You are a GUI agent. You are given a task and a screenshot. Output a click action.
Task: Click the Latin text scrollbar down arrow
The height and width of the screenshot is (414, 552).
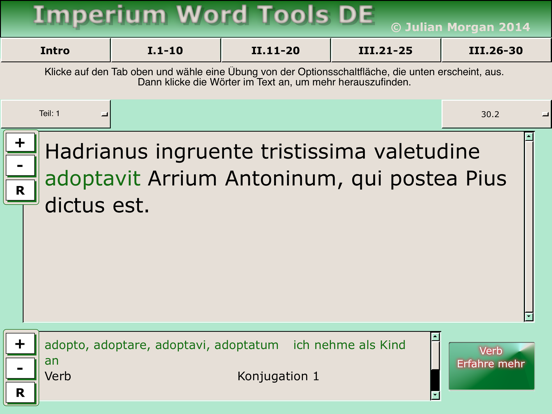tap(529, 316)
